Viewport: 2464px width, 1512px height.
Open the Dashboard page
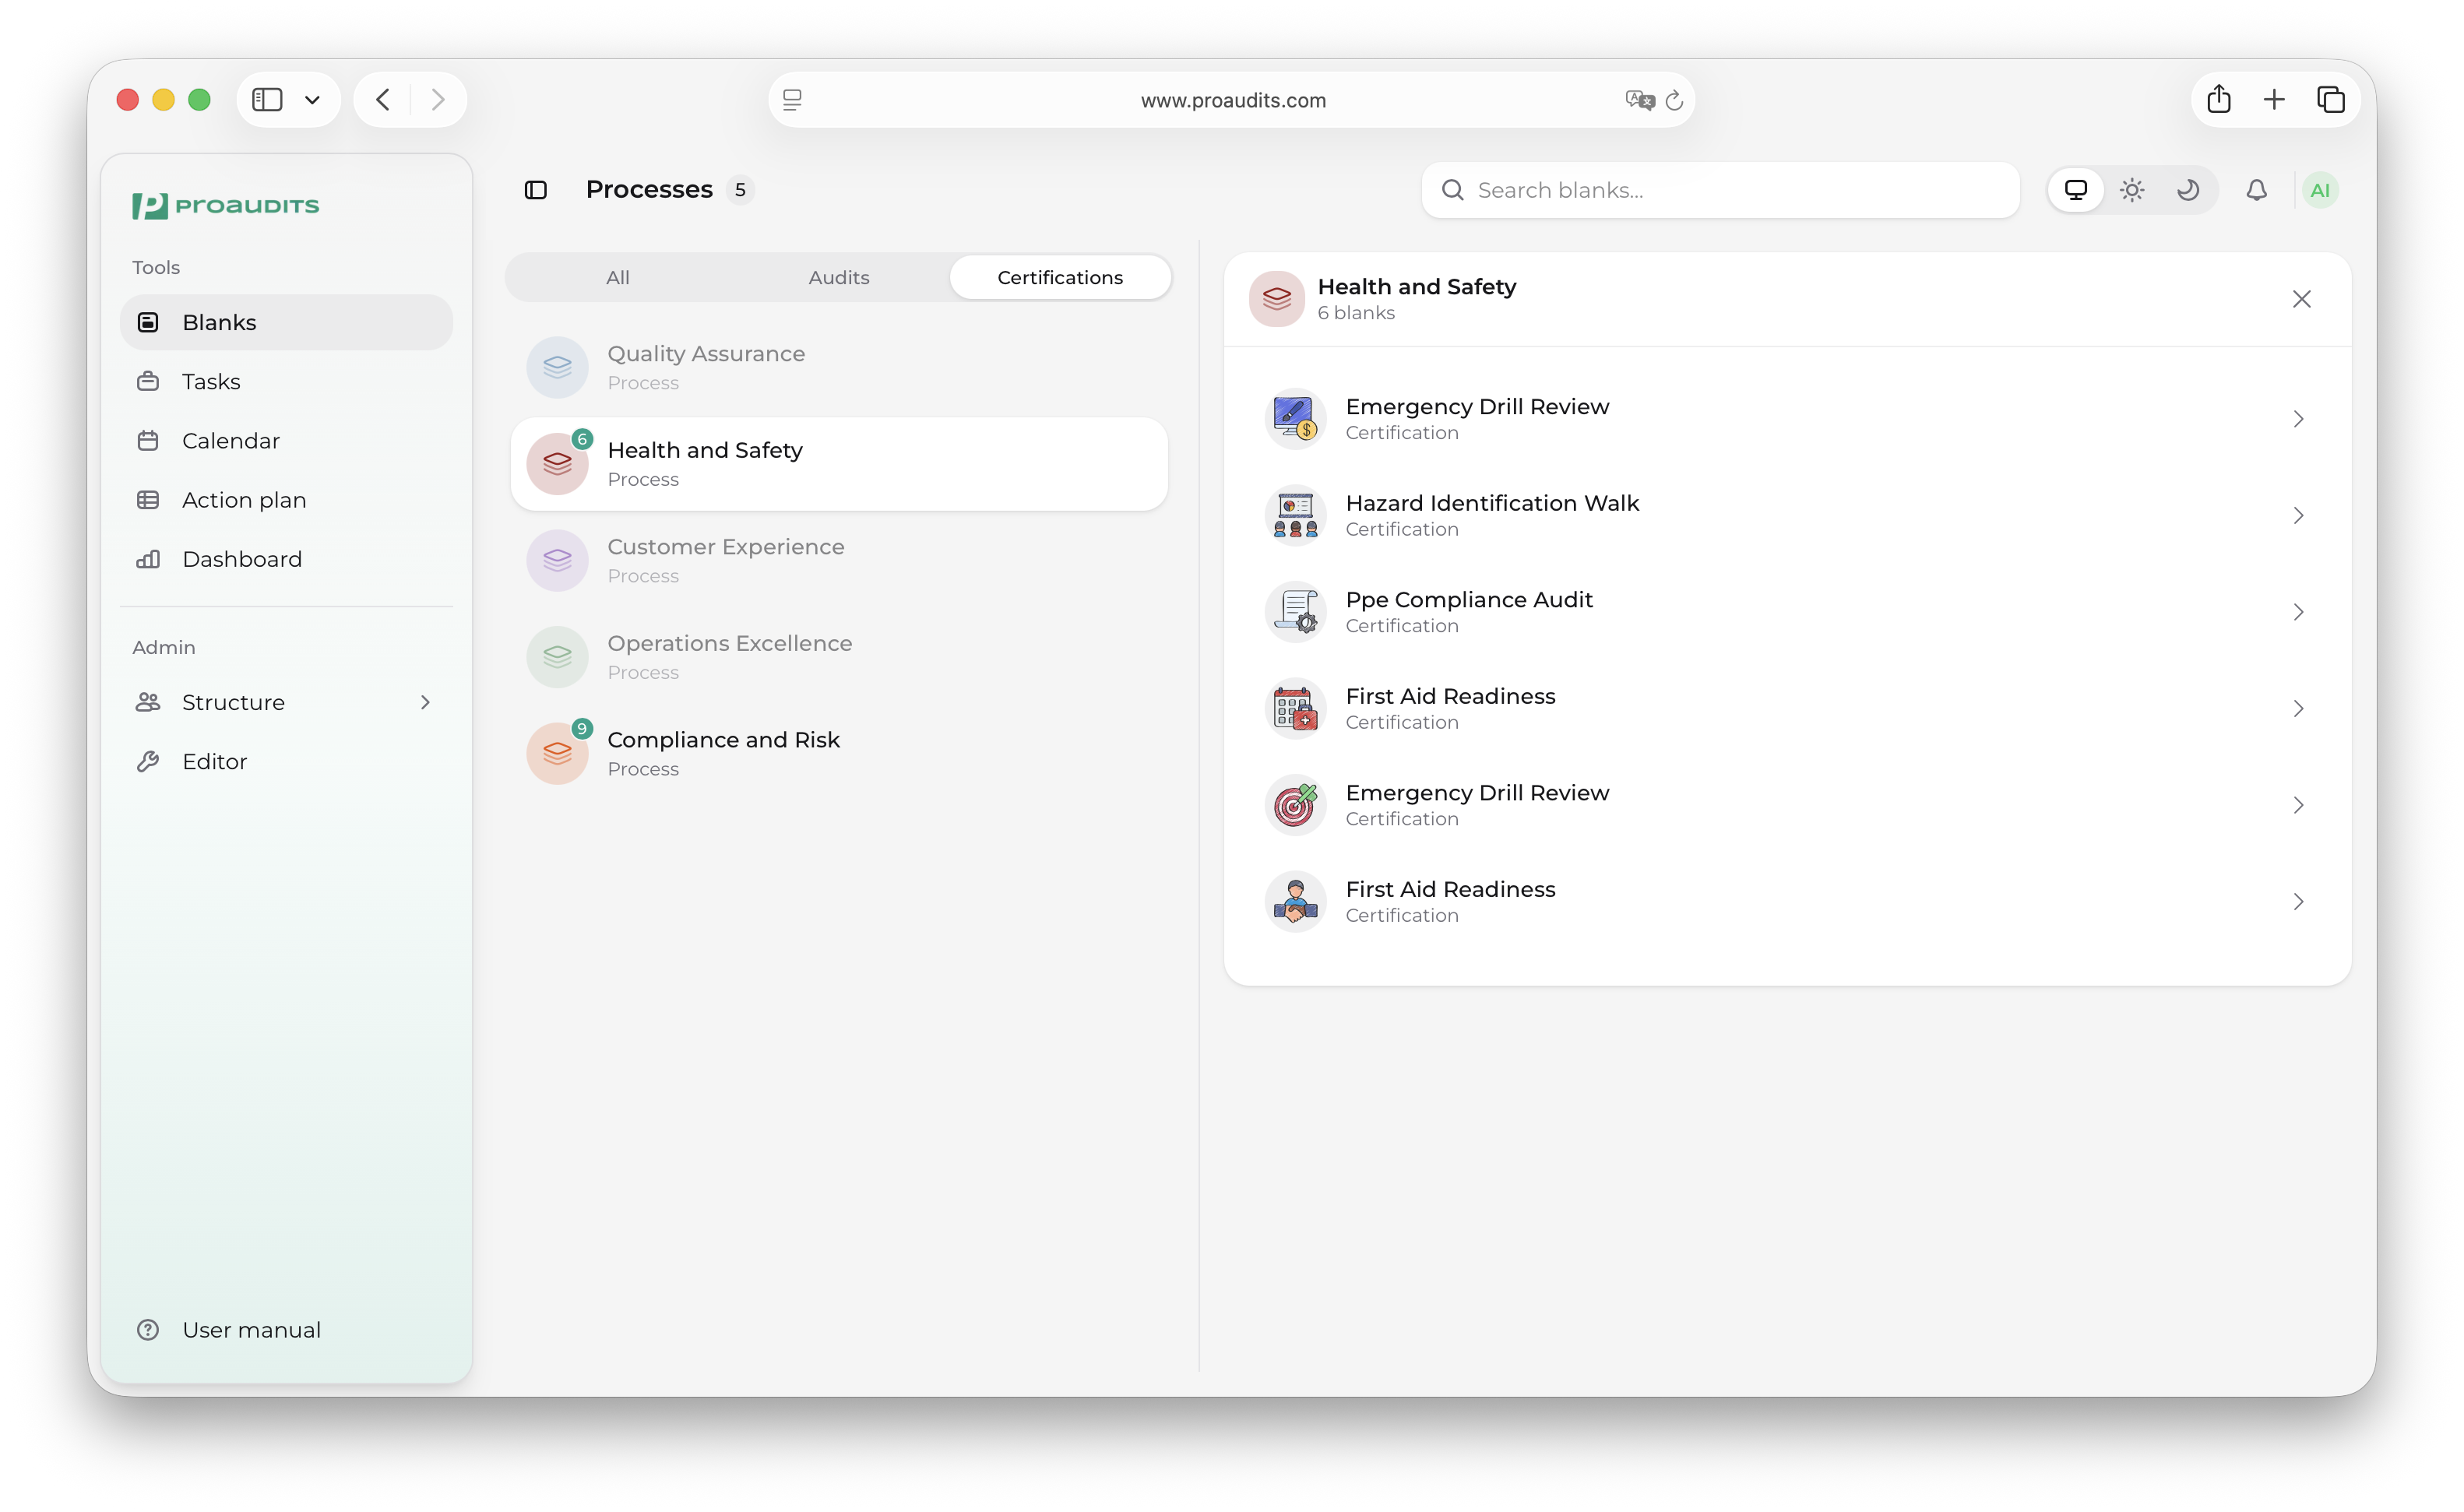pyautogui.click(x=286, y=558)
